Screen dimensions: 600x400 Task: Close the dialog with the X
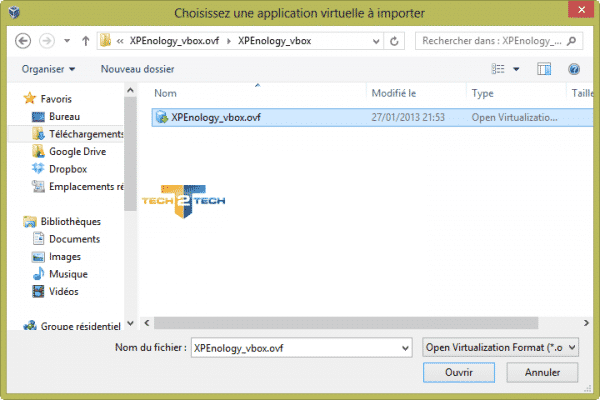tap(581, 10)
